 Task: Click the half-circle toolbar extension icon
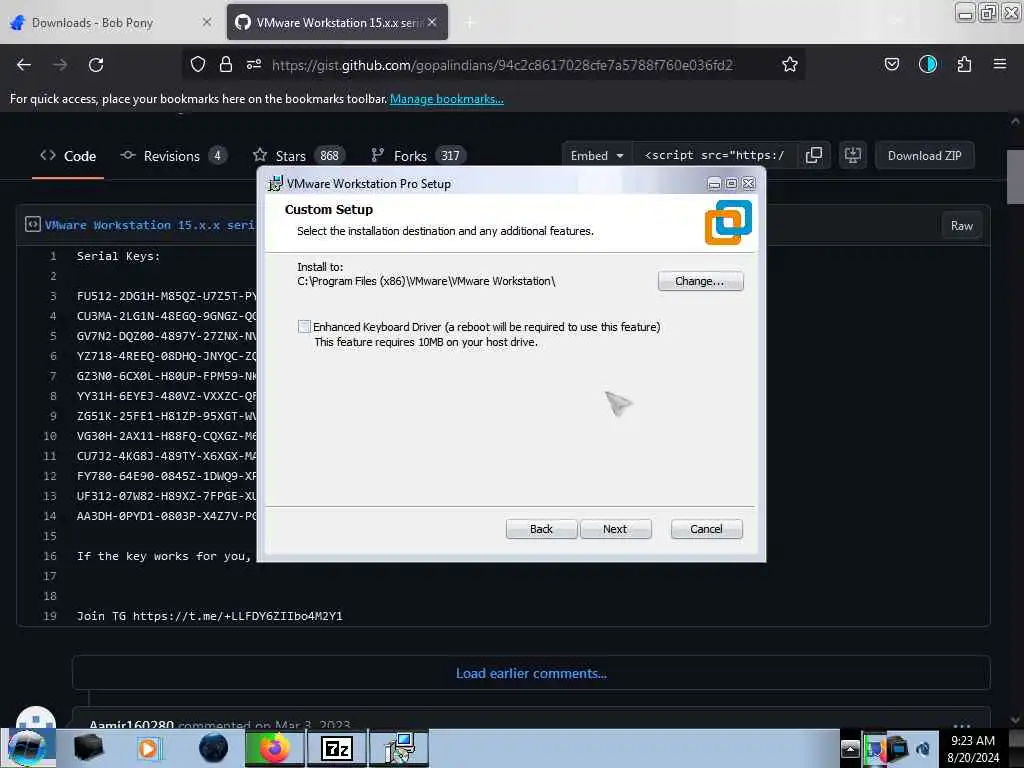[927, 64]
